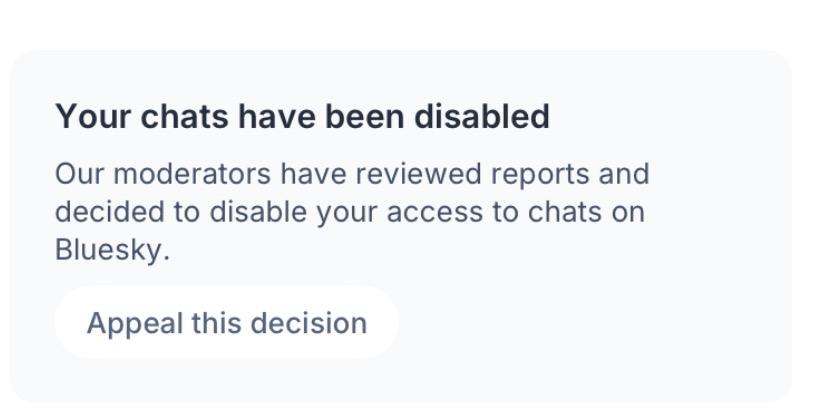Click the word "reviewed" in the description
The image size is (819, 420).
(x=418, y=174)
